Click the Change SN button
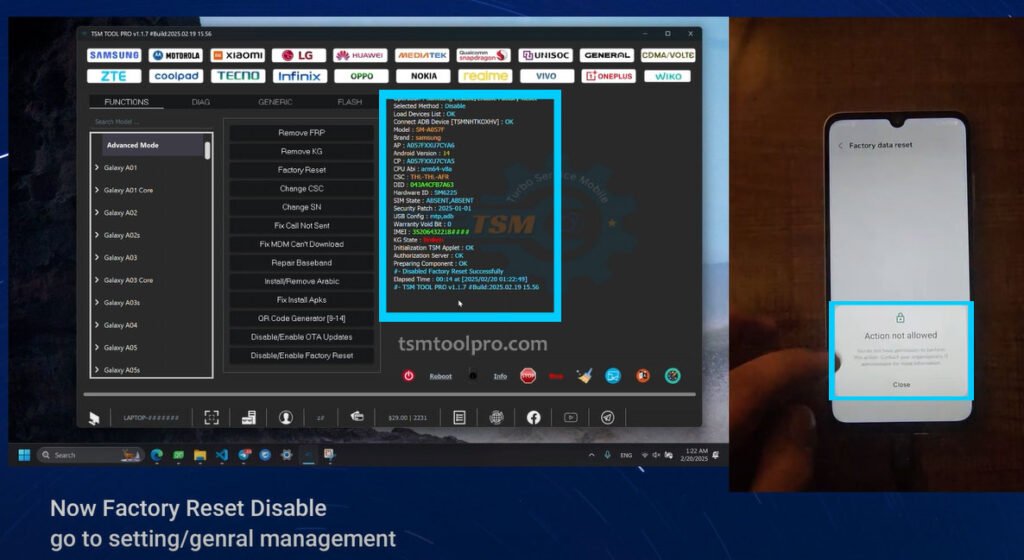This screenshot has width=1024, height=560. coord(301,207)
